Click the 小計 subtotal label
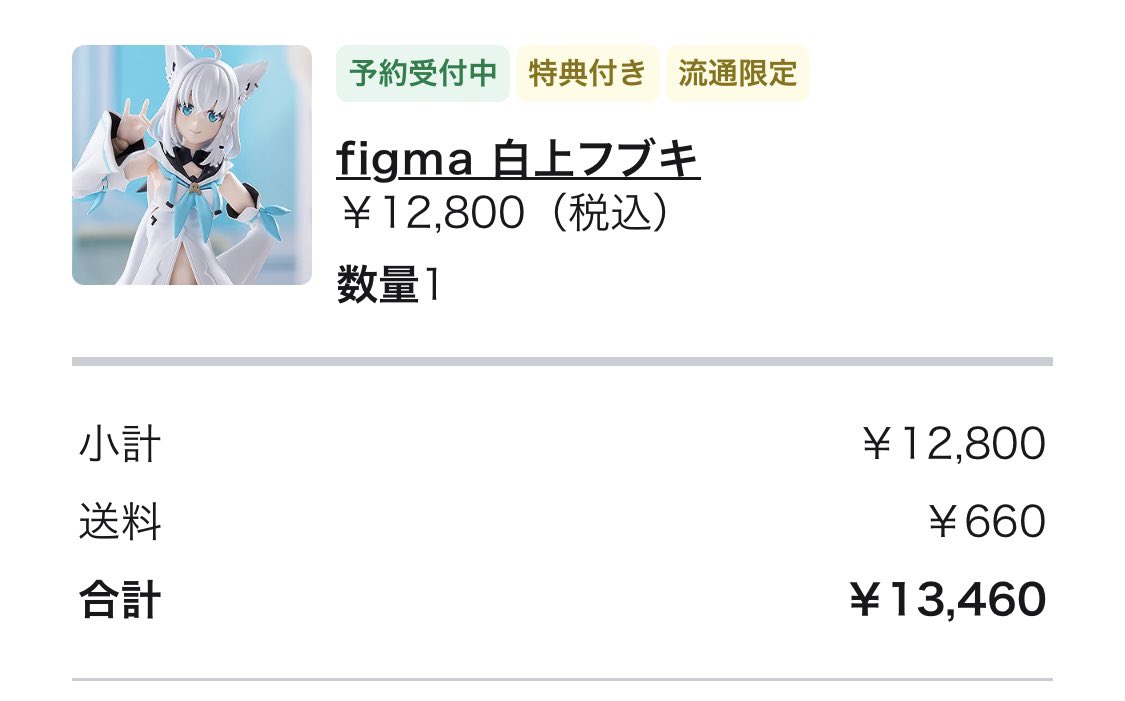Image resolution: width=1125 pixels, height=701 pixels. tap(119, 444)
